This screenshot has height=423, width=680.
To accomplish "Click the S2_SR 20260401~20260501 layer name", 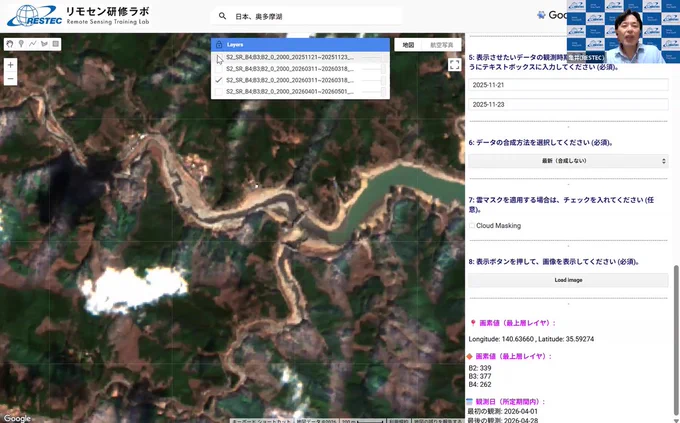I will (290, 92).
